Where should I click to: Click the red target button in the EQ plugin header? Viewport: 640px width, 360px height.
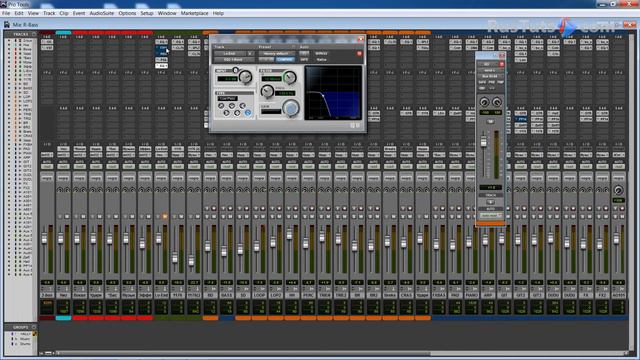click(360, 53)
